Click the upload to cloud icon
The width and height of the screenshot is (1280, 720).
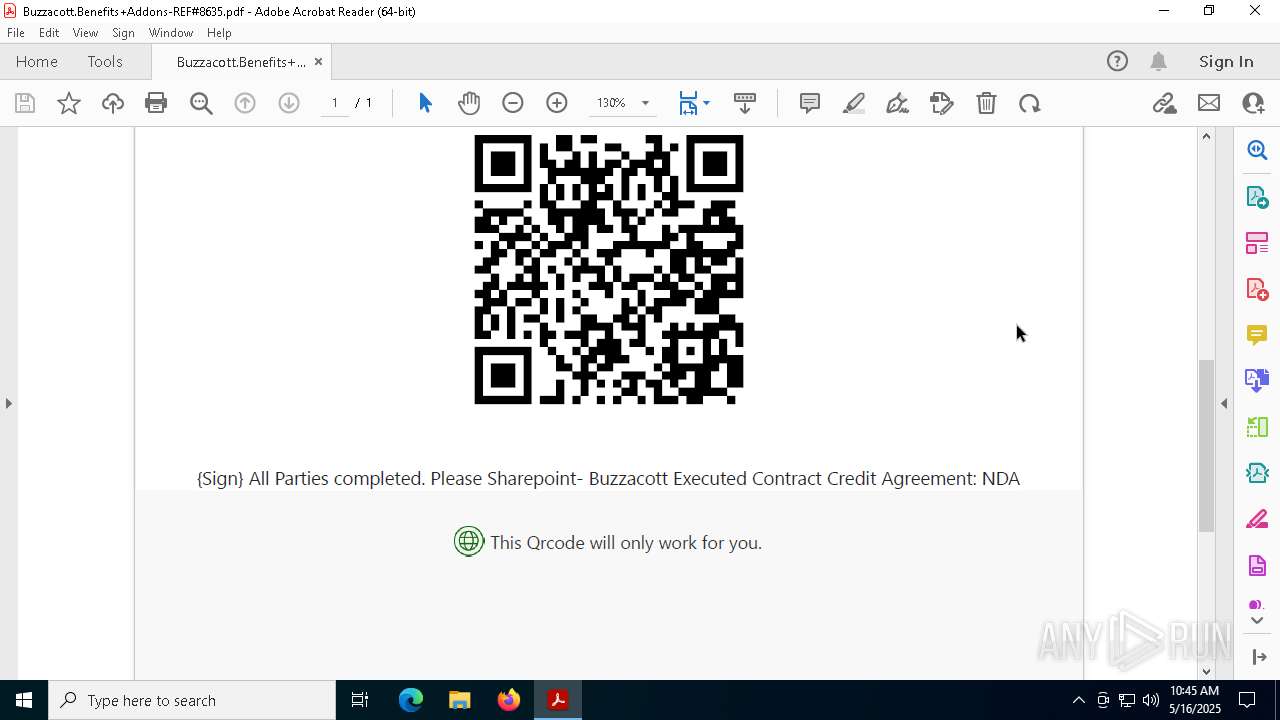tap(113, 103)
